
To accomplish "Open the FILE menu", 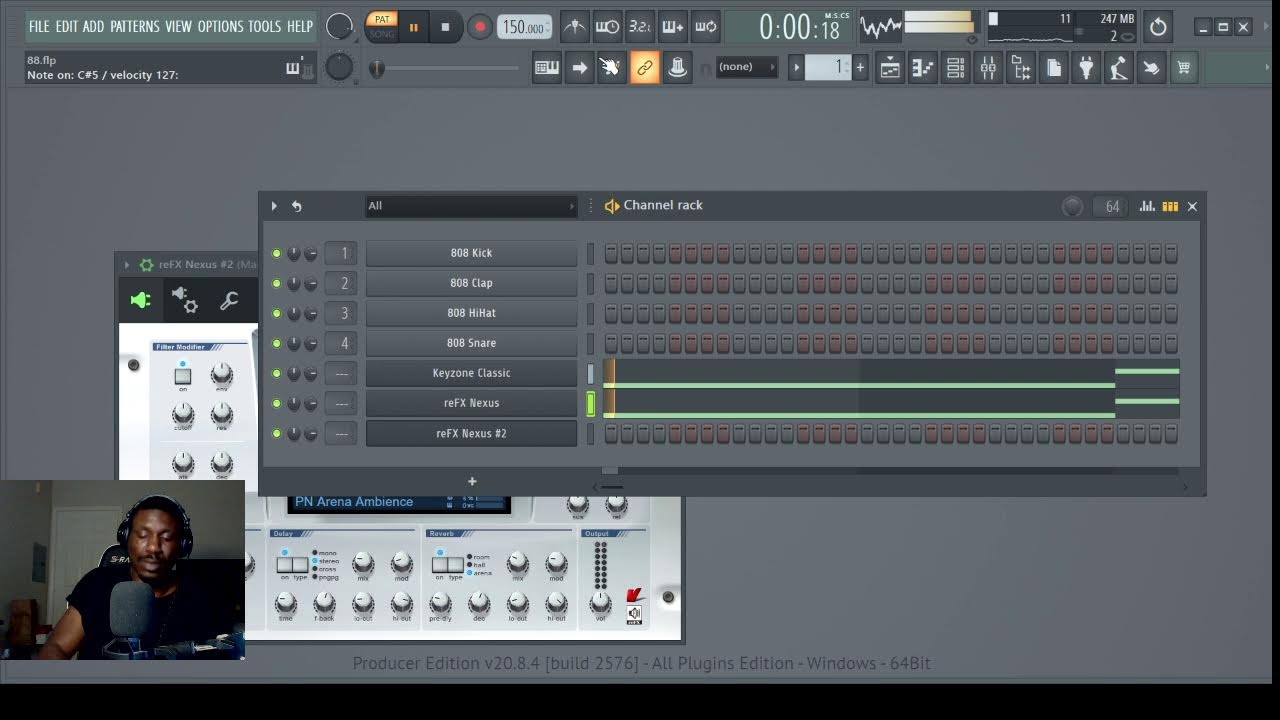I will (x=39, y=26).
